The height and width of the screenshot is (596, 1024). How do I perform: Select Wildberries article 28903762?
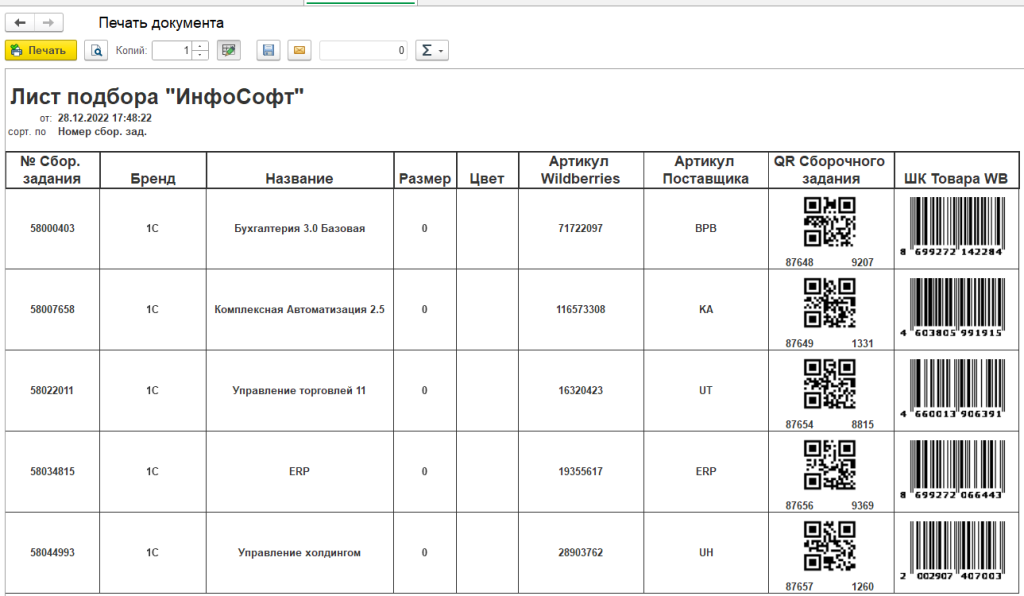tap(581, 552)
